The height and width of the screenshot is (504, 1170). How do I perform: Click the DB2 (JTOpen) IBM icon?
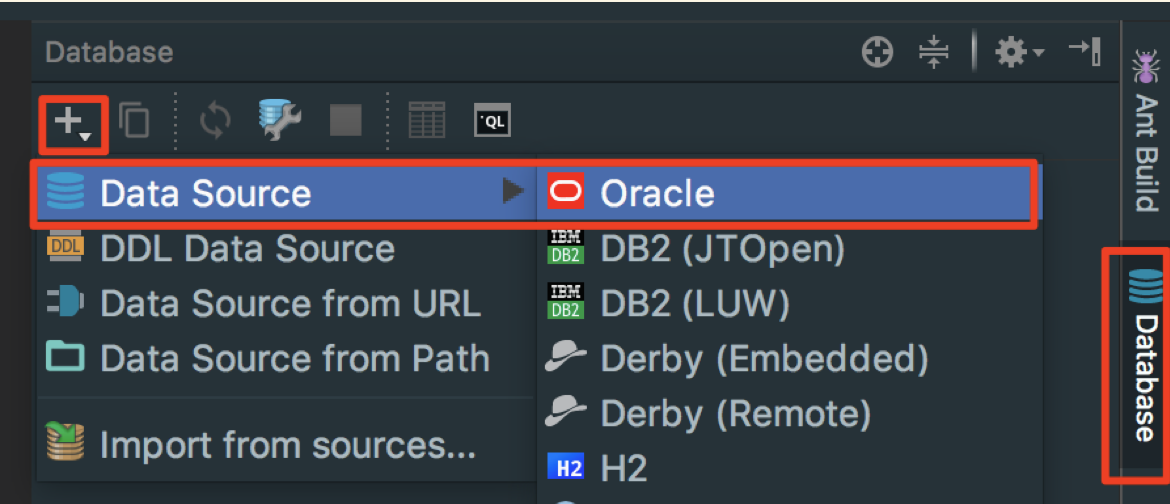[x=566, y=247]
